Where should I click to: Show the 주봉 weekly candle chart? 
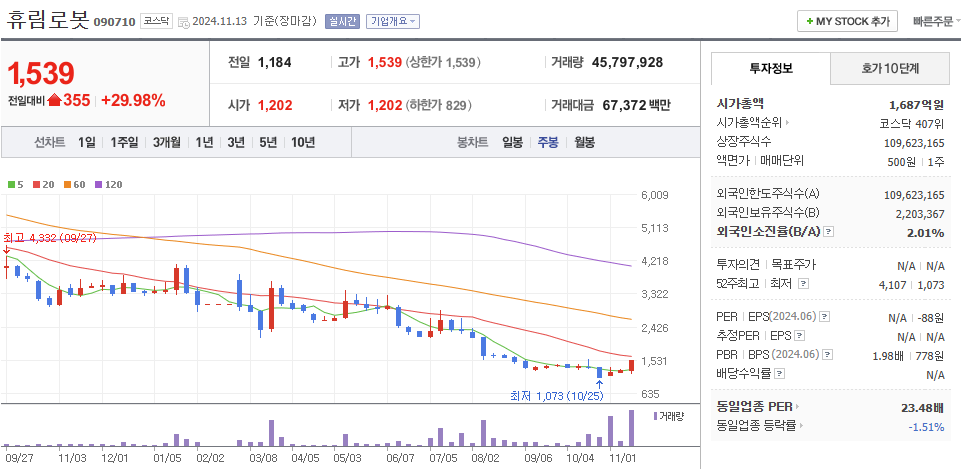click(x=548, y=143)
